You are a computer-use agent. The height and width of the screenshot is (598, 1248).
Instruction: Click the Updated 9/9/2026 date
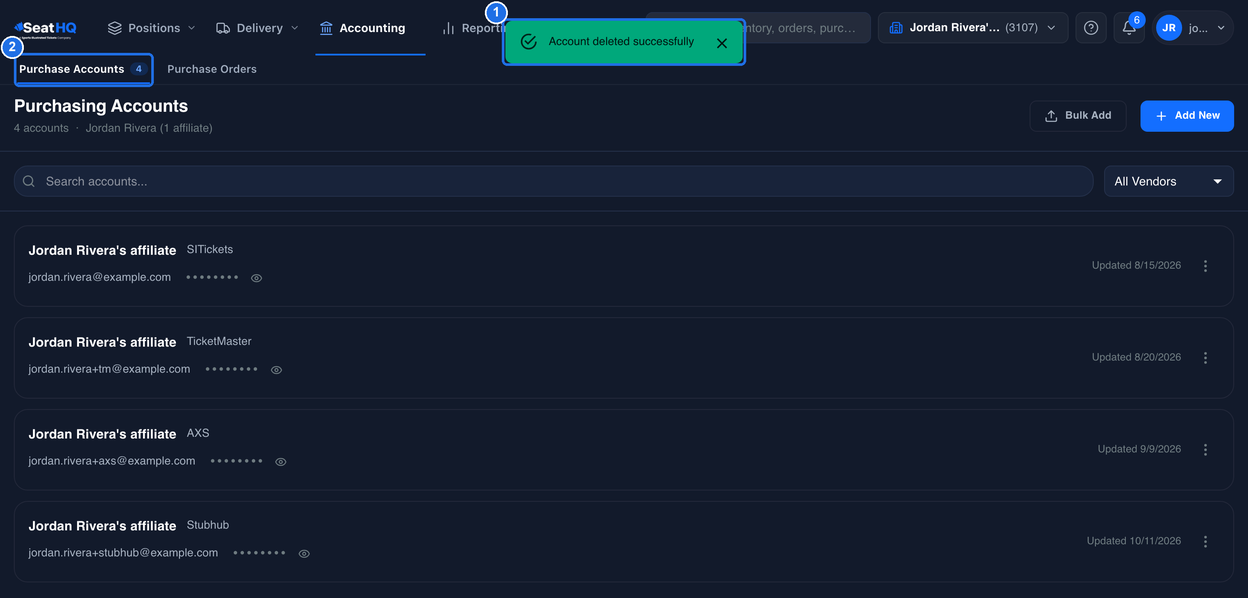point(1139,450)
